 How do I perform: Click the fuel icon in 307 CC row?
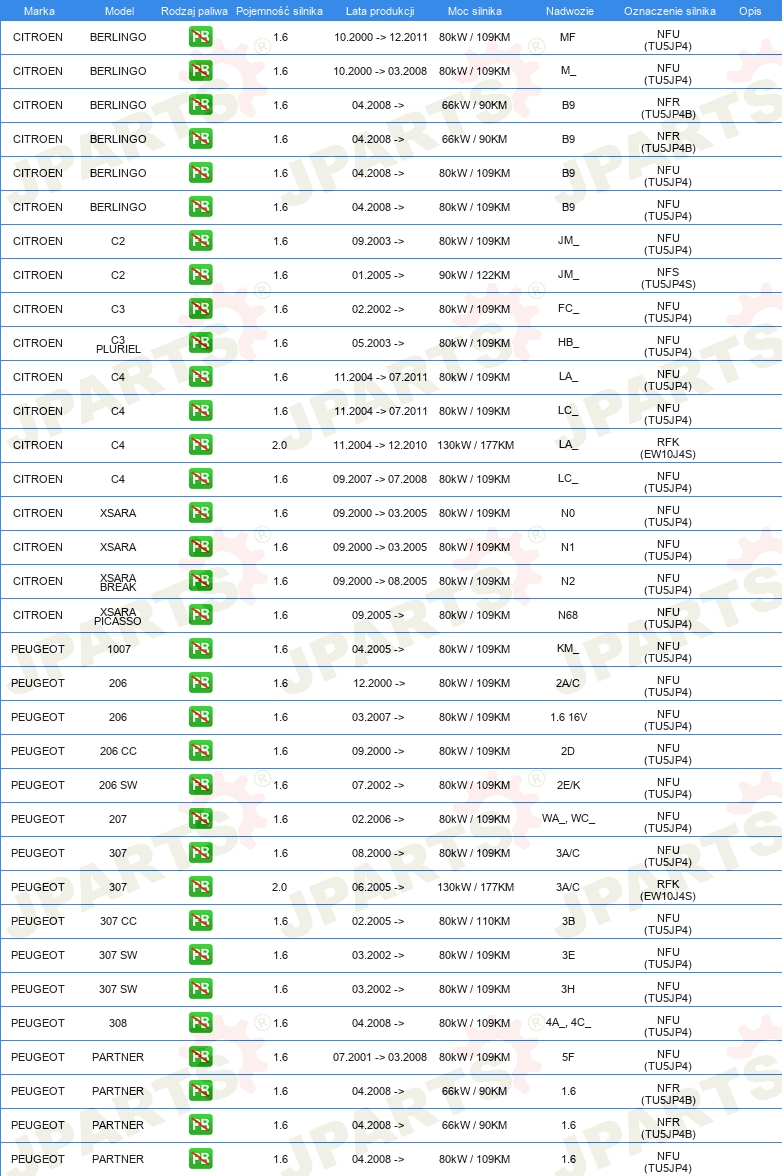[200, 920]
